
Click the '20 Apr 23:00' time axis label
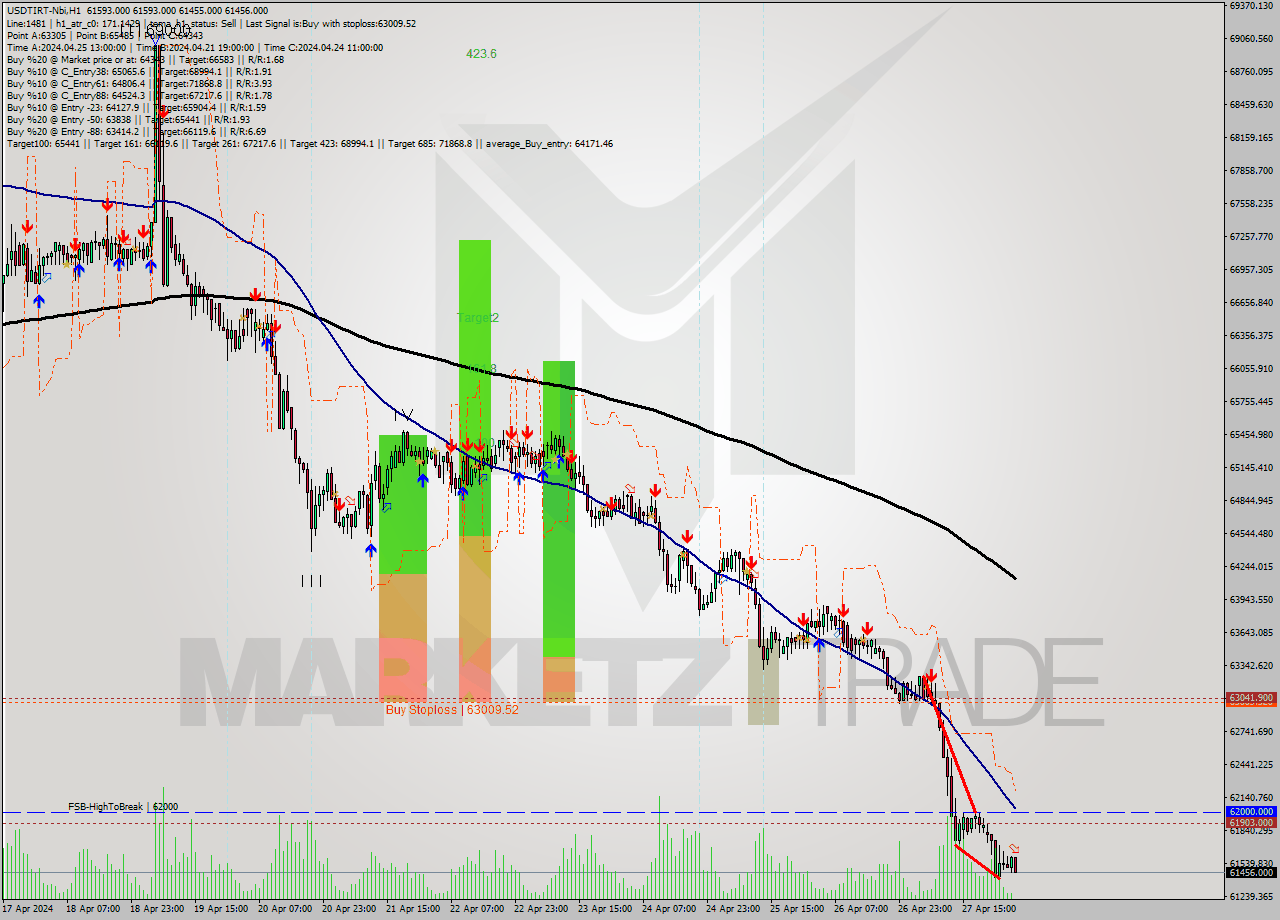coord(347,909)
